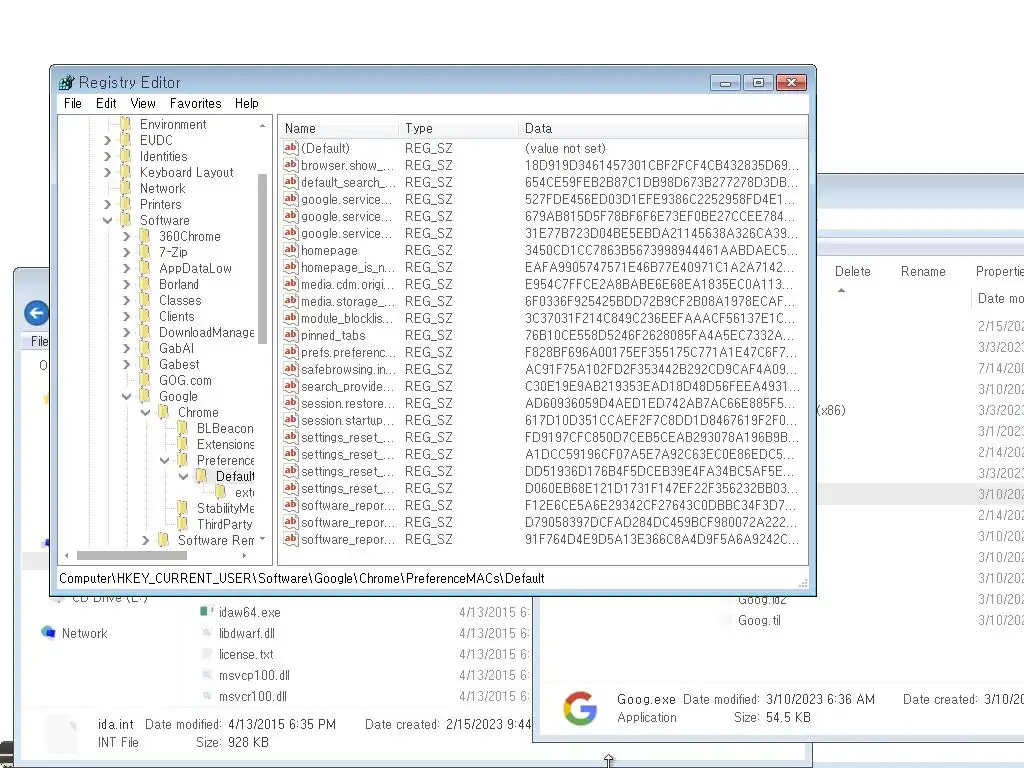This screenshot has width=1024, height=768.
Task: Expand the 360Chrome key
Action: point(127,236)
